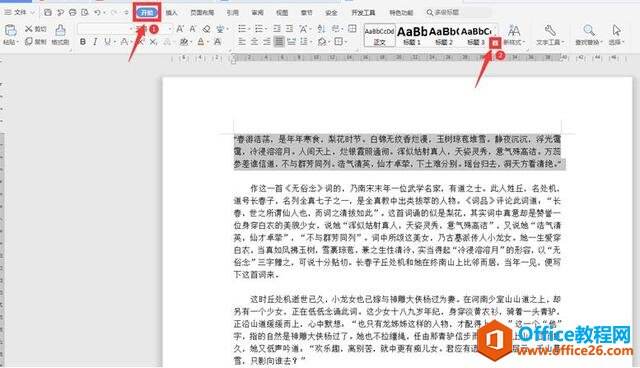Image resolution: width=640 pixels, height=368 pixels.
Task: Expand the styles gallery dropdown
Action: click(x=495, y=42)
